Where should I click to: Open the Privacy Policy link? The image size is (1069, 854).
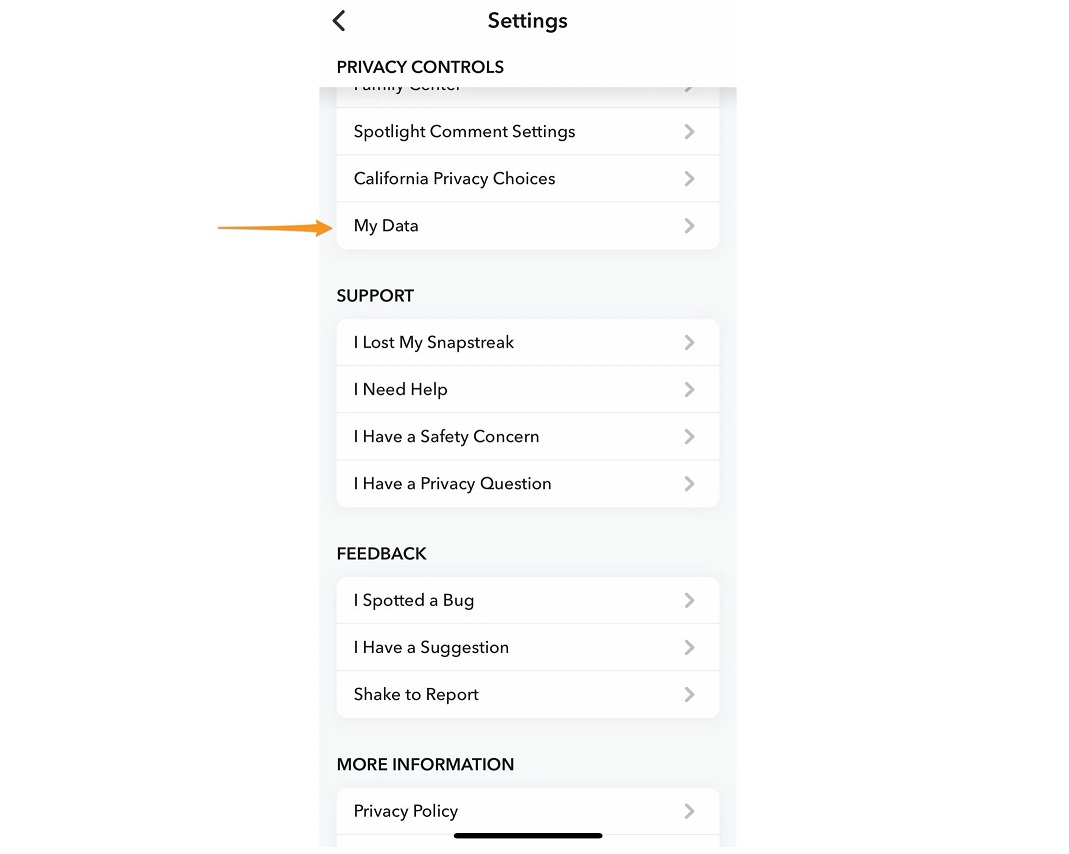[405, 811]
